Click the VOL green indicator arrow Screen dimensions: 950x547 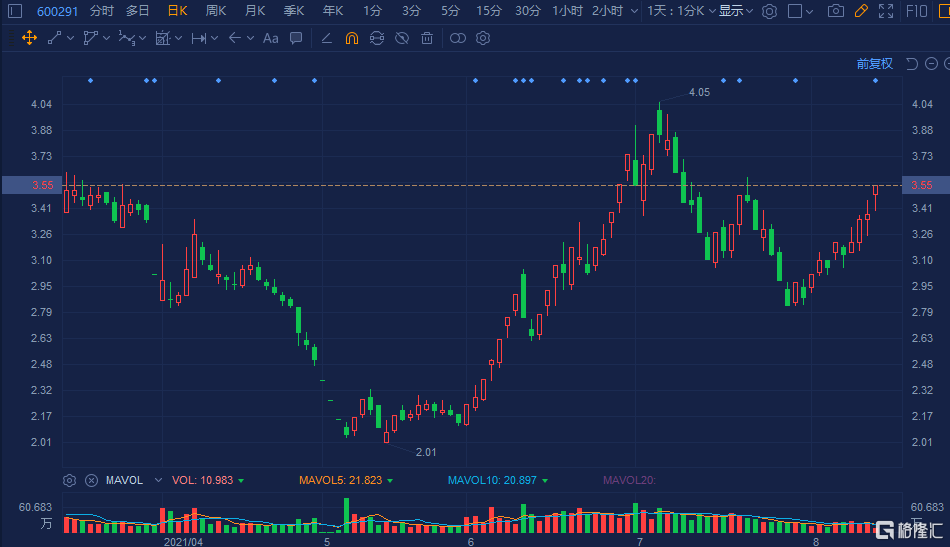(241, 481)
